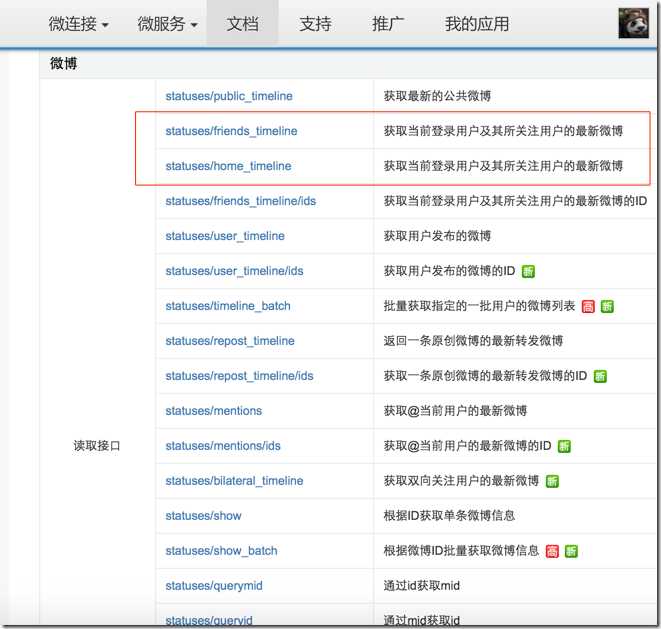
Task: Open statuses/public_timeline link
Action: (229, 96)
